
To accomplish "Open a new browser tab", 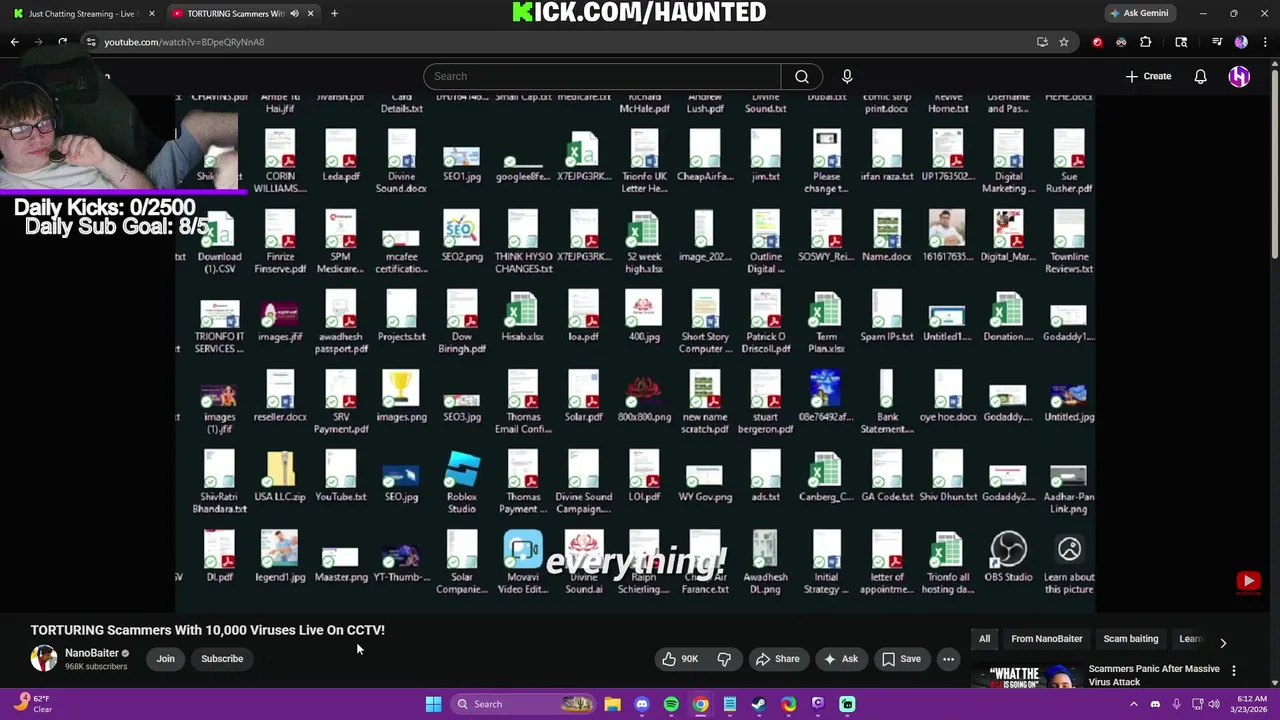I will point(334,13).
